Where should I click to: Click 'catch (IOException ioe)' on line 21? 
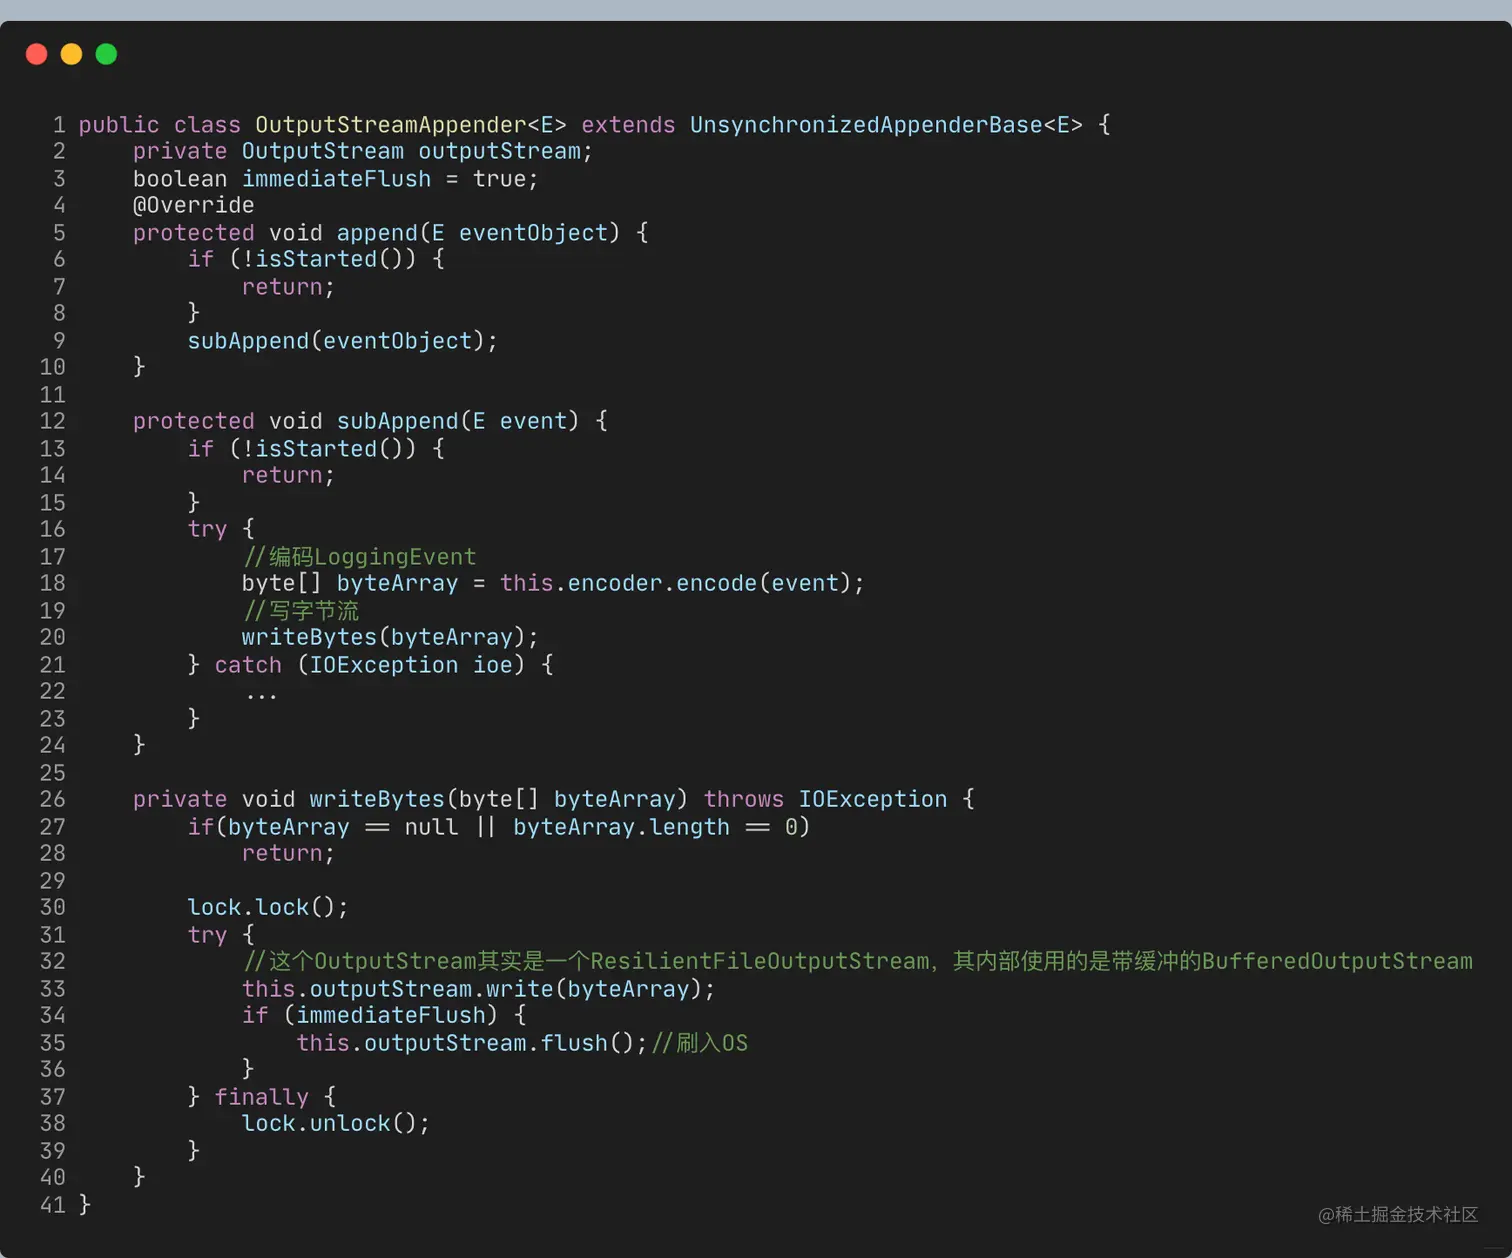(x=370, y=665)
